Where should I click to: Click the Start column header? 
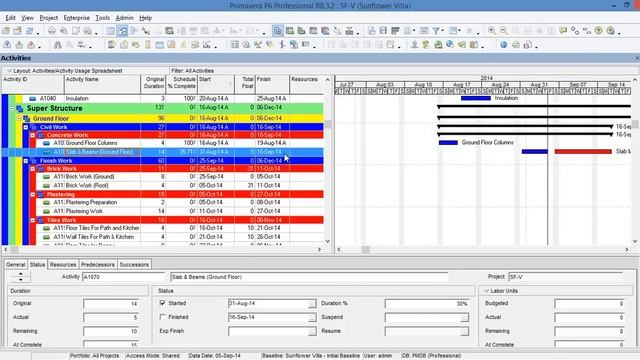coord(216,84)
